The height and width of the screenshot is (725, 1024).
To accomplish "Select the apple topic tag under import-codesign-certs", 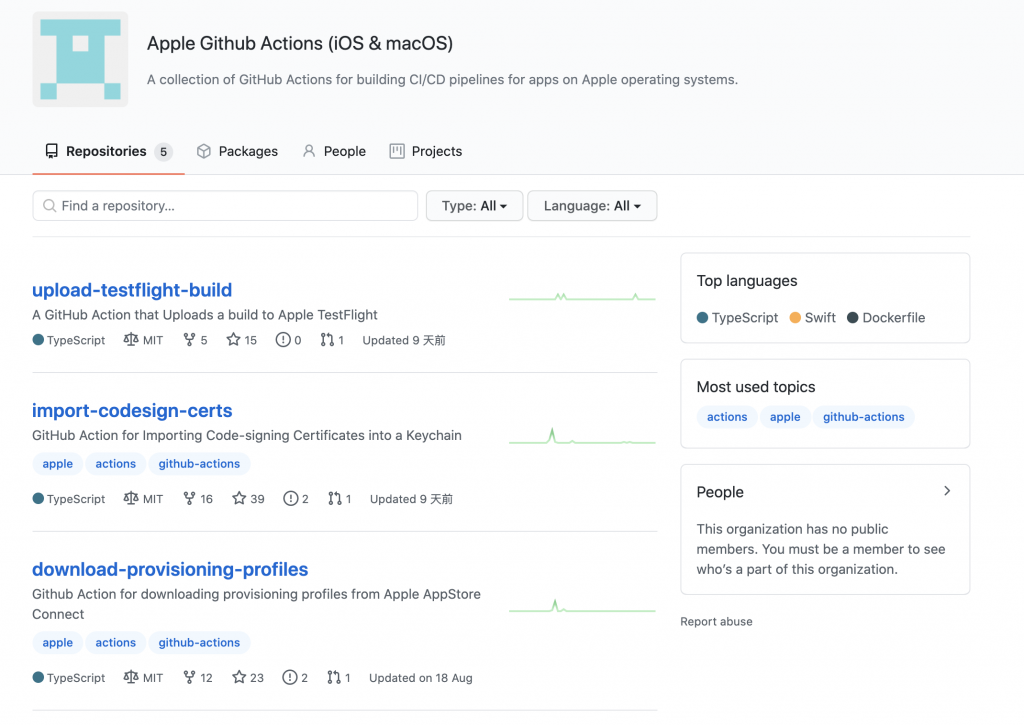I will [x=57, y=464].
